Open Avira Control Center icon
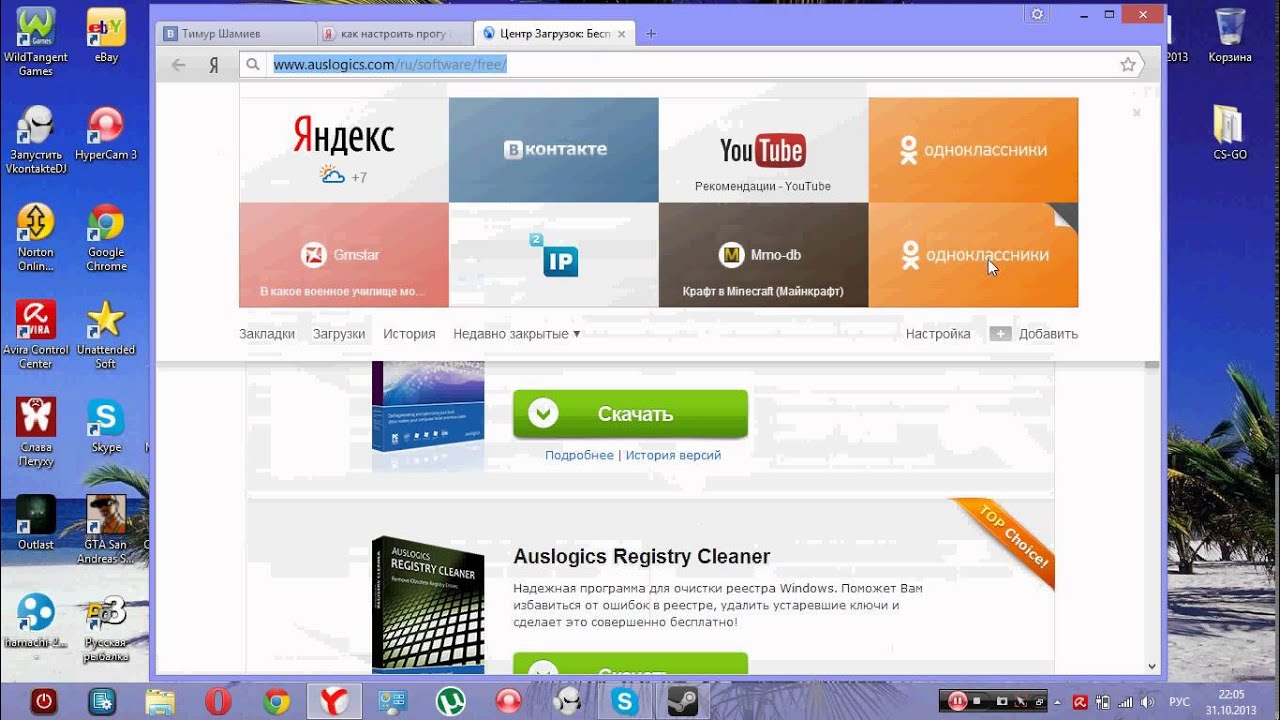This screenshot has height=720, width=1280. coord(36,335)
